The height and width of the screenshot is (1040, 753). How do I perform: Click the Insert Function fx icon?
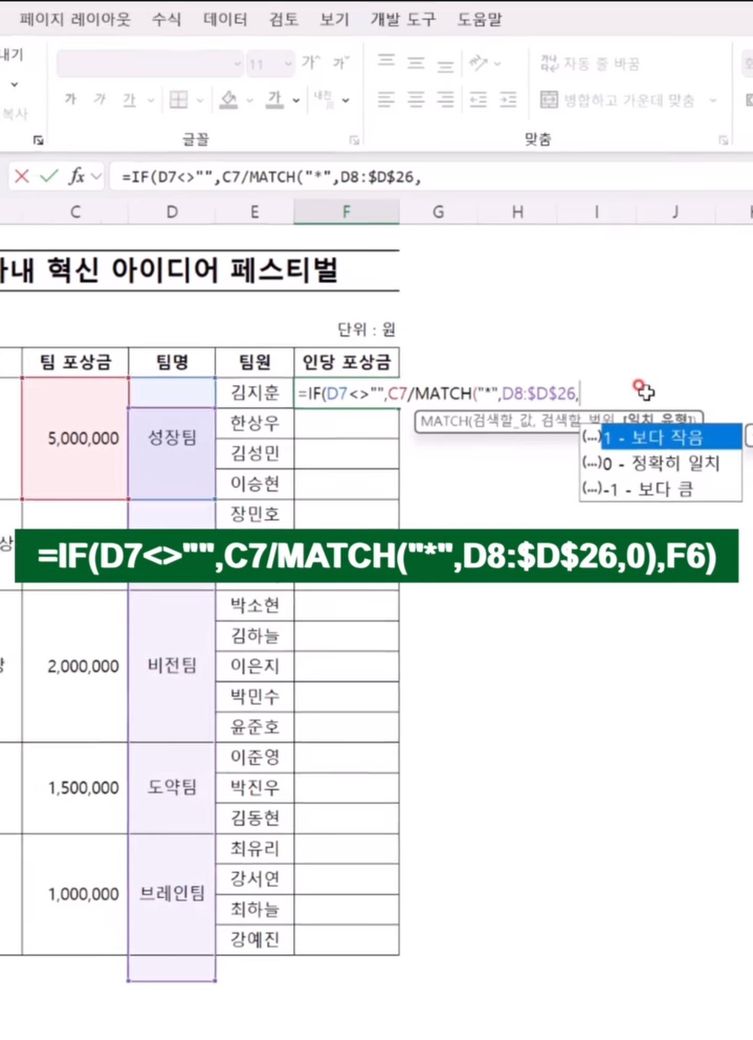(x=76, y=176)
